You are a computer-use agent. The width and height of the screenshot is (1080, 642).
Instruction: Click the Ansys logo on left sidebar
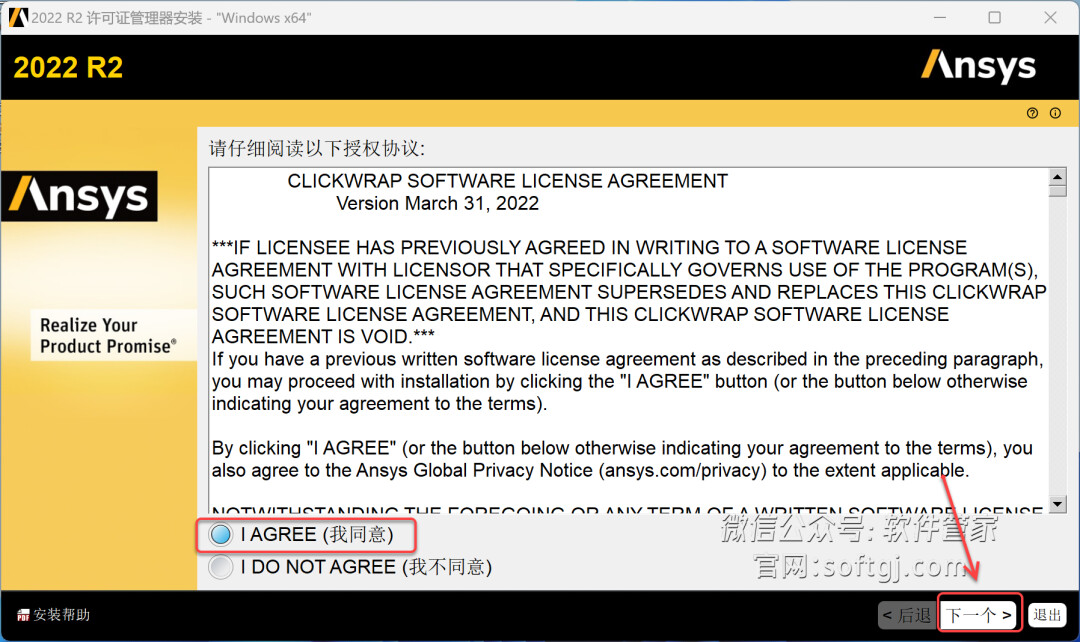79,196
